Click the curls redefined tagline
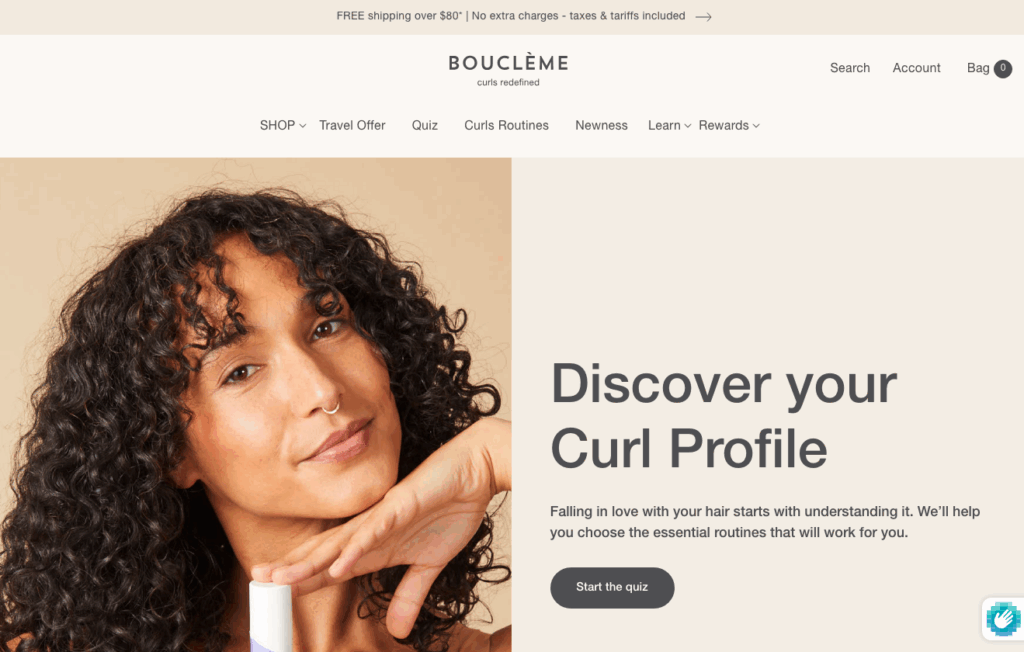 [x=508, y=82]
